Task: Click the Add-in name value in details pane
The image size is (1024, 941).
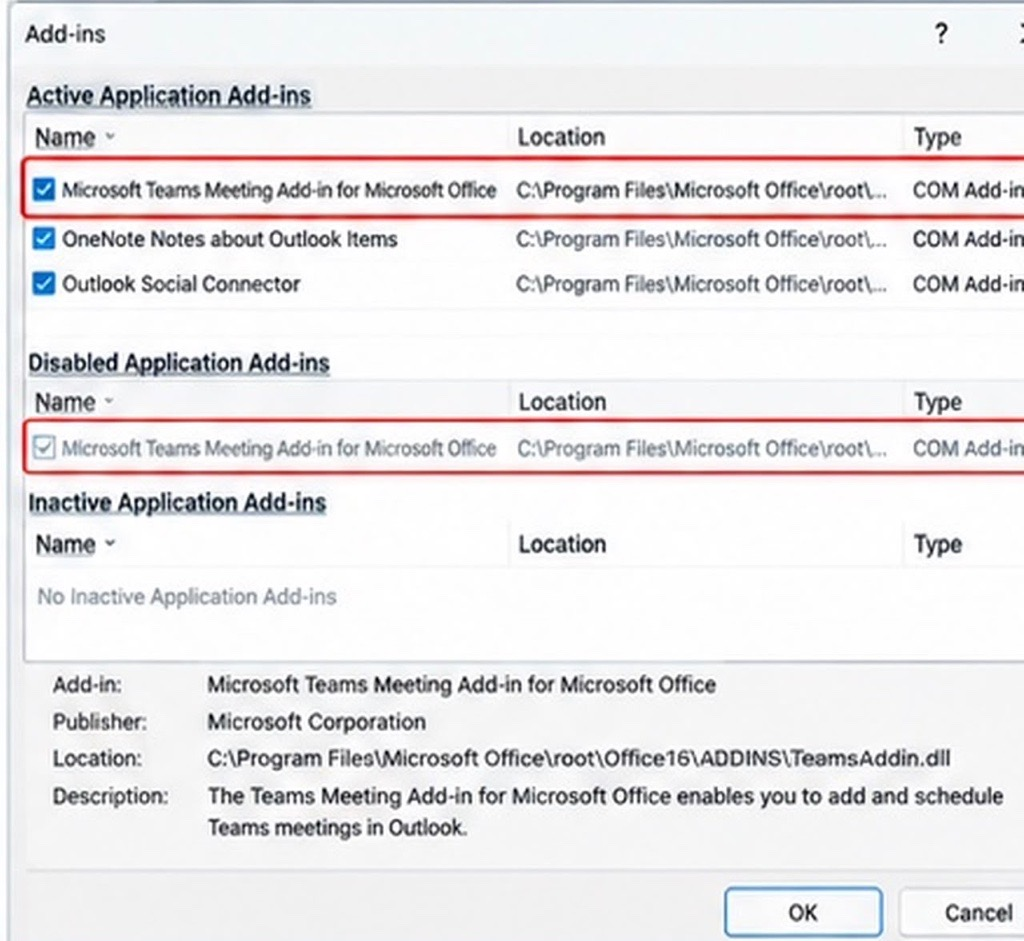Action: click(x=462, y=684)
